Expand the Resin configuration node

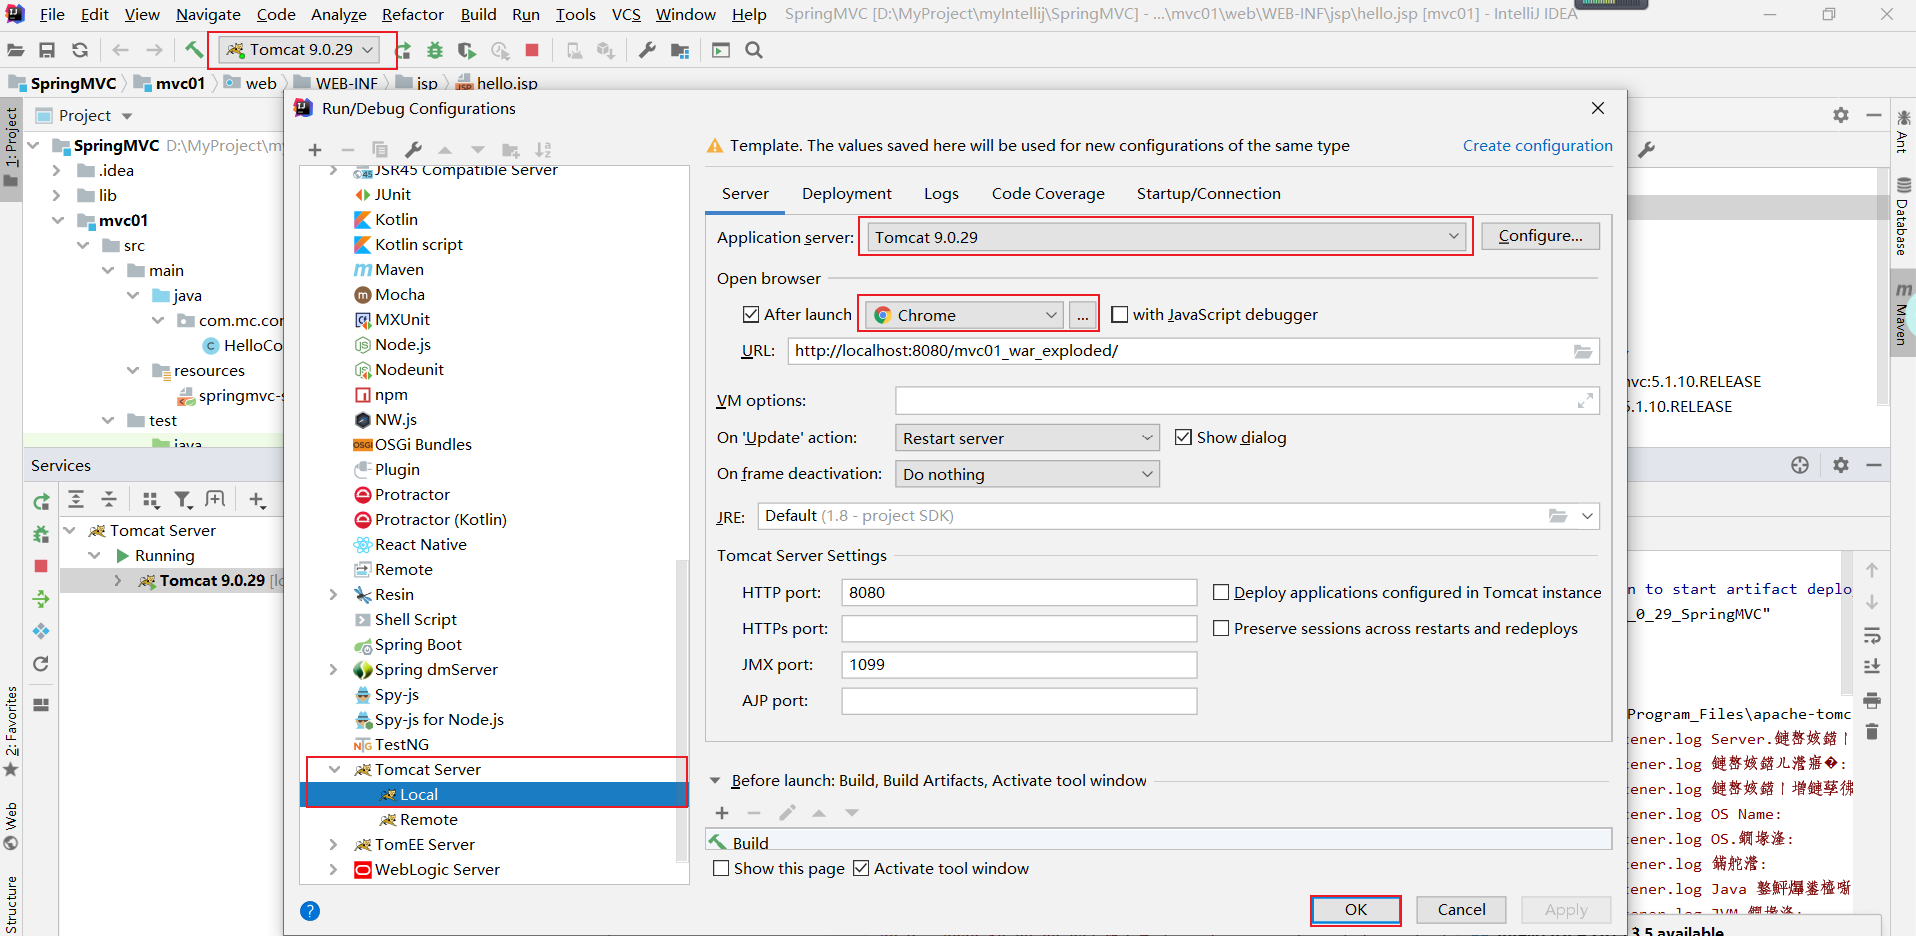334,594
